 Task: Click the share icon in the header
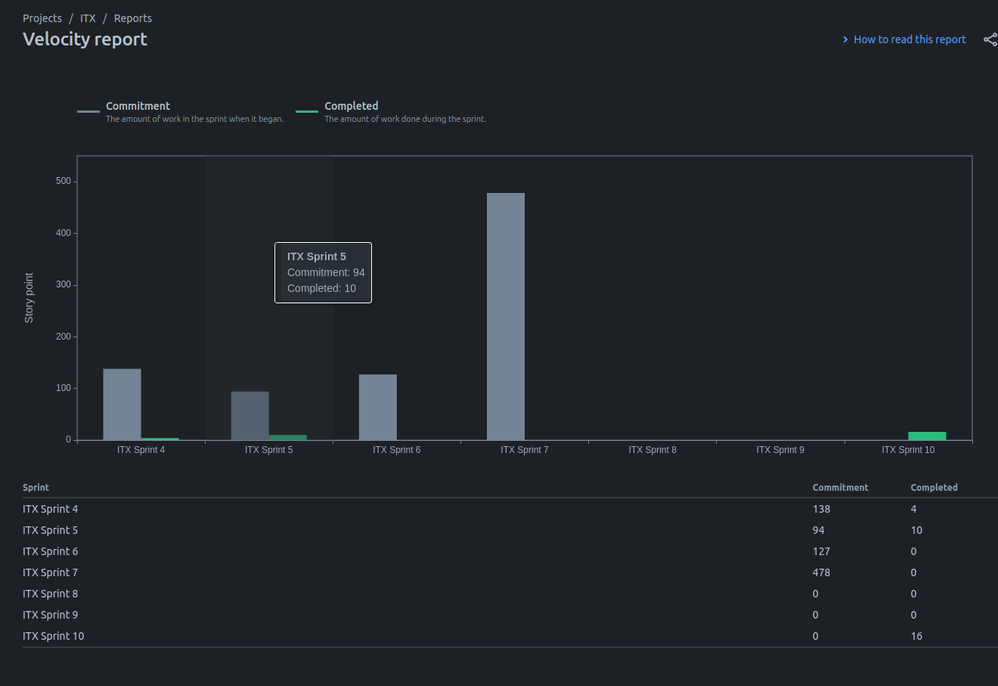pos(990,39)
